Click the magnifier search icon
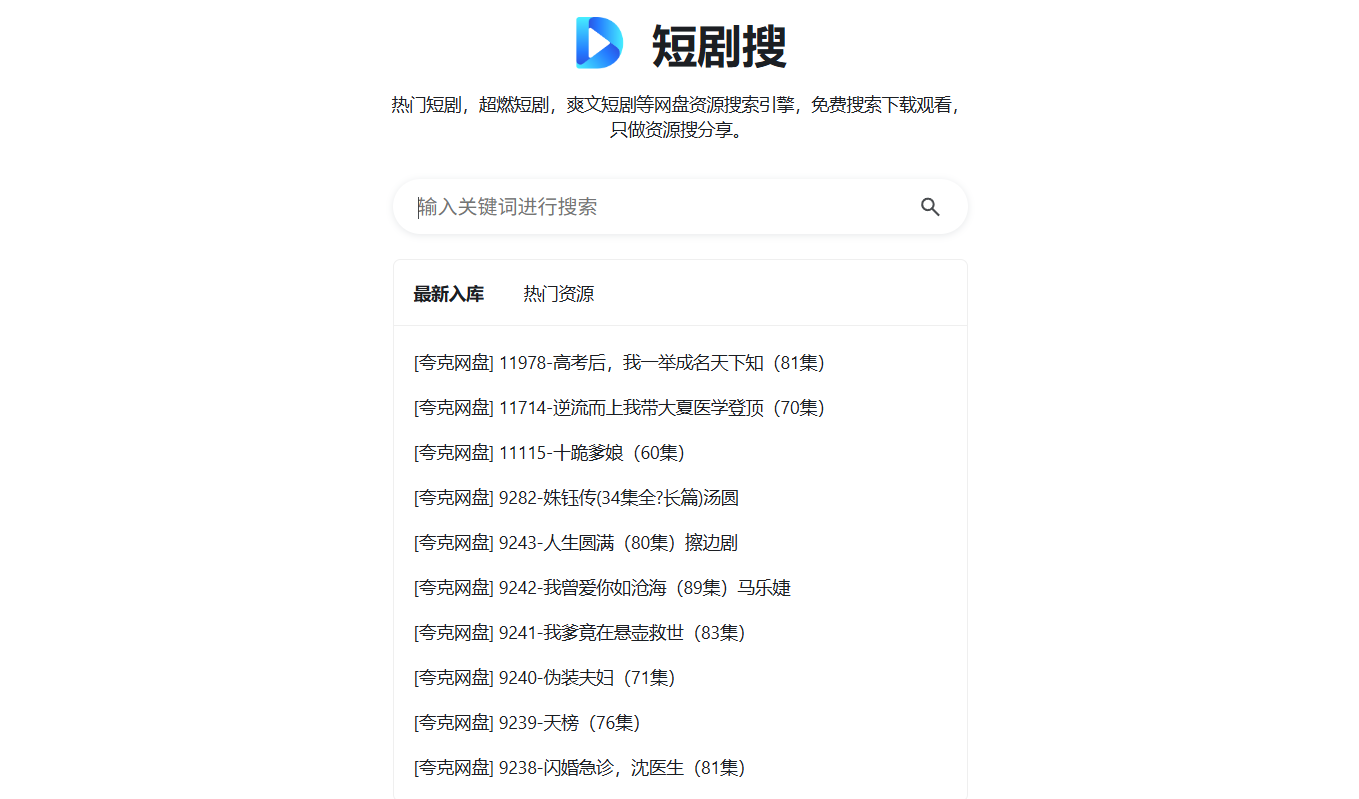This screenshot has height=799, width=1359. click(930, 207)
